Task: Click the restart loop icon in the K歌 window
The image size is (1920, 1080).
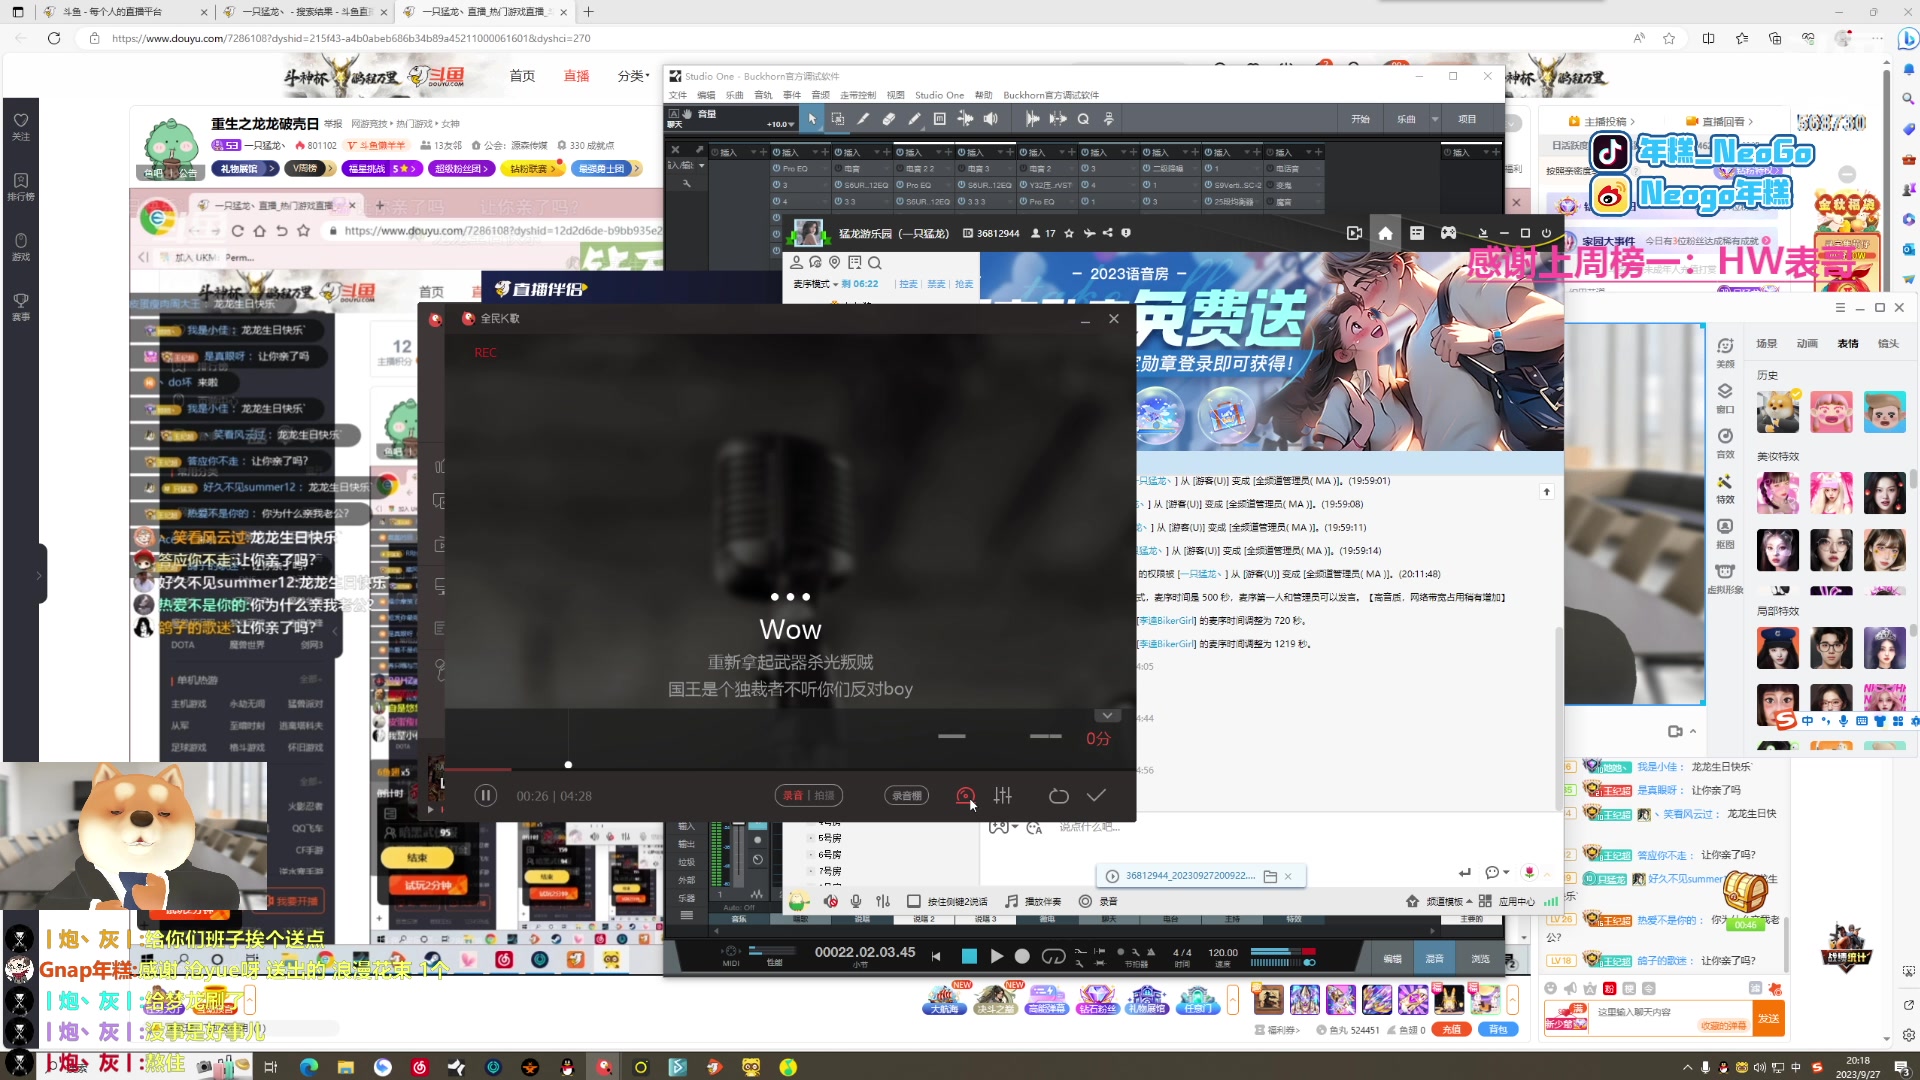Action: (x=1058, y=795)
